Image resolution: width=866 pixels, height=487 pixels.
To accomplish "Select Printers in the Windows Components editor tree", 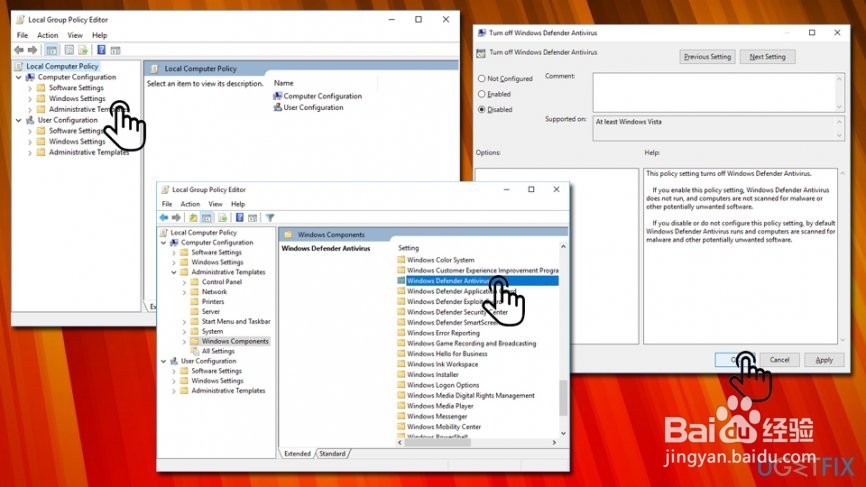I will (x=213, y=301).
